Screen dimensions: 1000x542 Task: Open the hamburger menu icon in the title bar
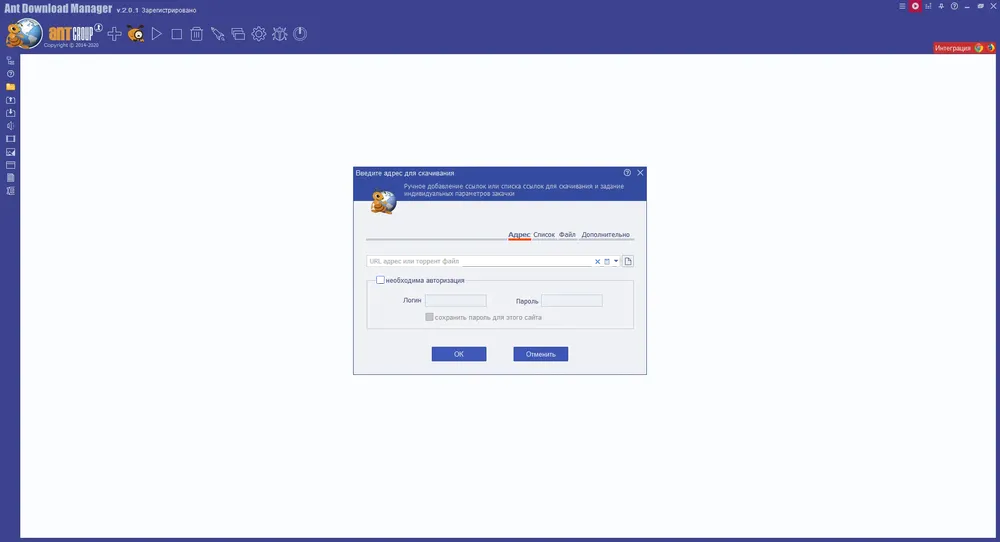click(902, 6)
